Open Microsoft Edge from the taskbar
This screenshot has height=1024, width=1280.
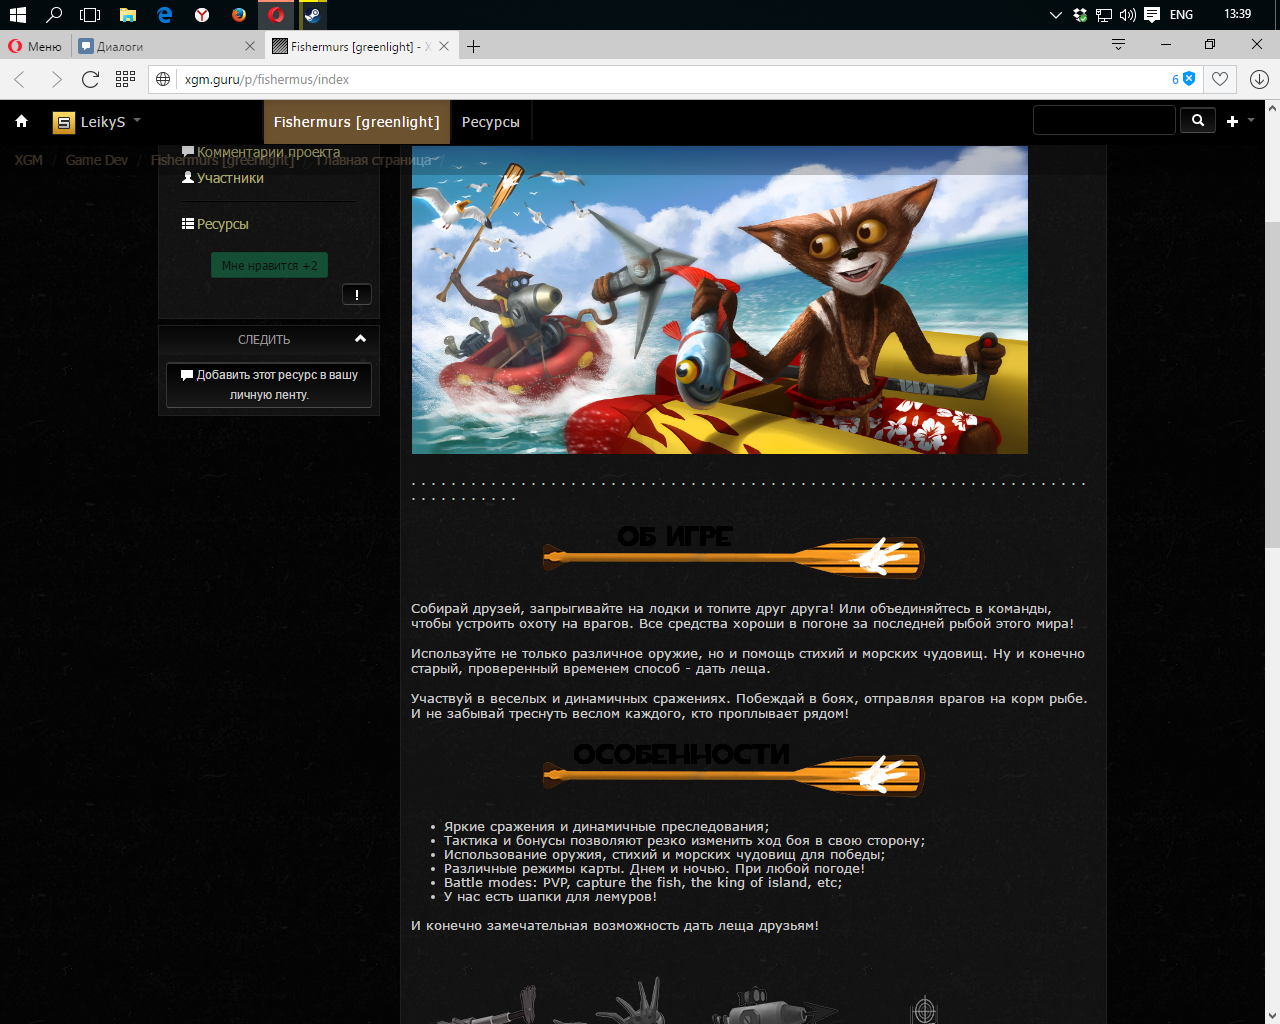[x=164, y=14]
